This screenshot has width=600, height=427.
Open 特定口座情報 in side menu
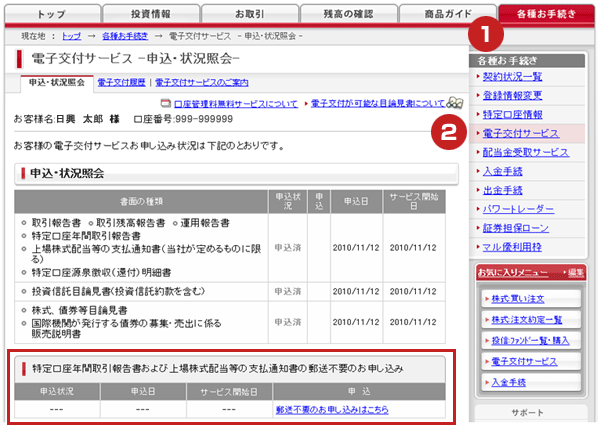tap(512, 114)
